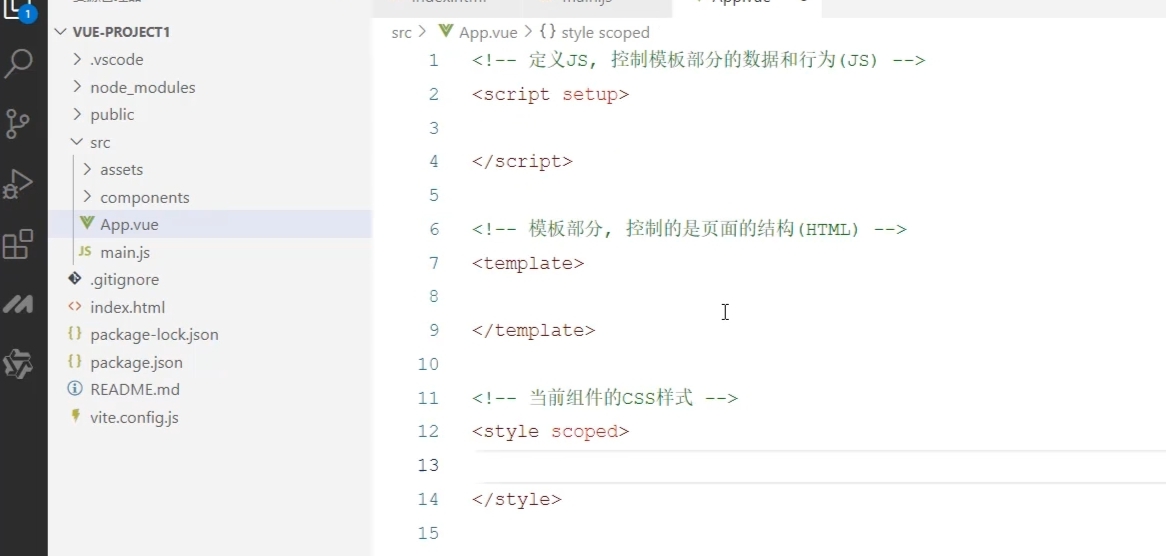Open vite.config.js file

coord(135,417)
